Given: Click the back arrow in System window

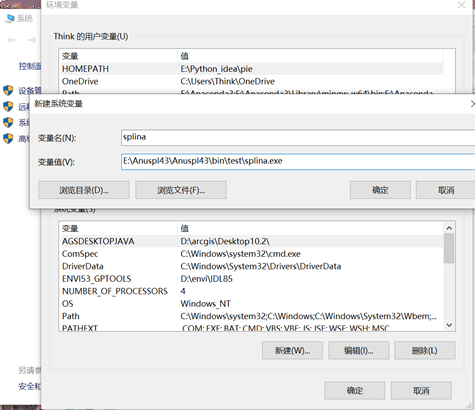Looking at the screenshot, I should pos(11,40).
